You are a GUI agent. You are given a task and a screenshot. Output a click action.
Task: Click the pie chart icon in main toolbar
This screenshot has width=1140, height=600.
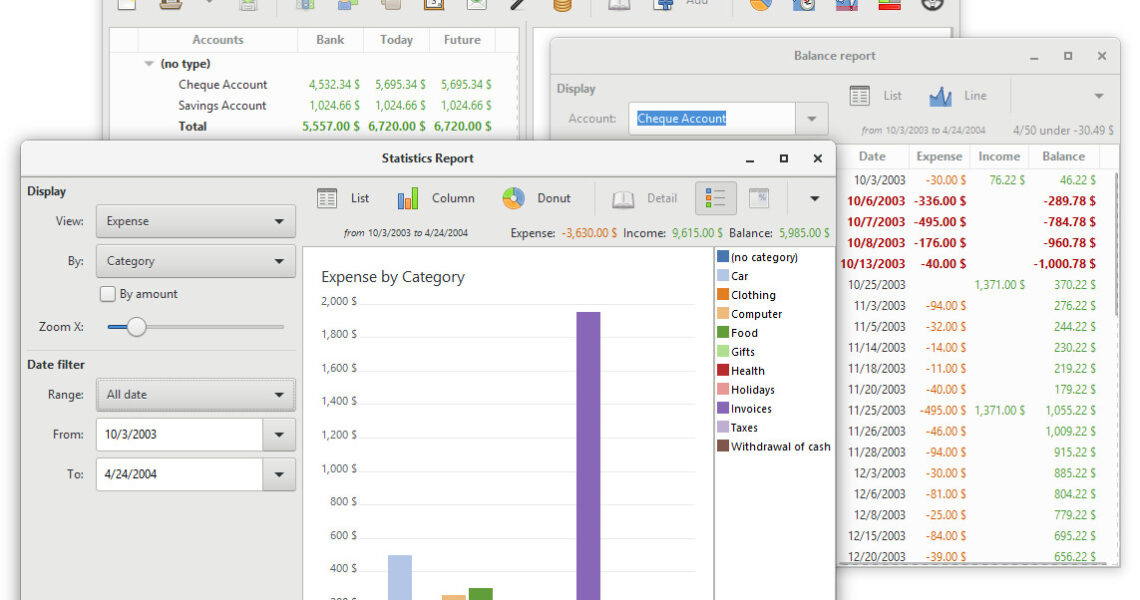click(759, 4)
